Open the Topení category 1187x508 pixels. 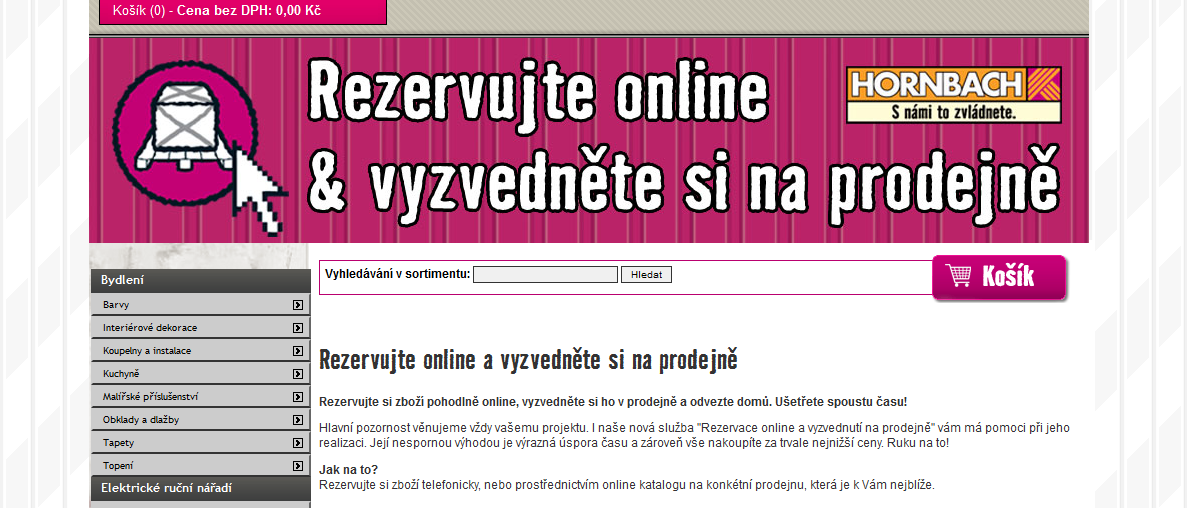200,466
